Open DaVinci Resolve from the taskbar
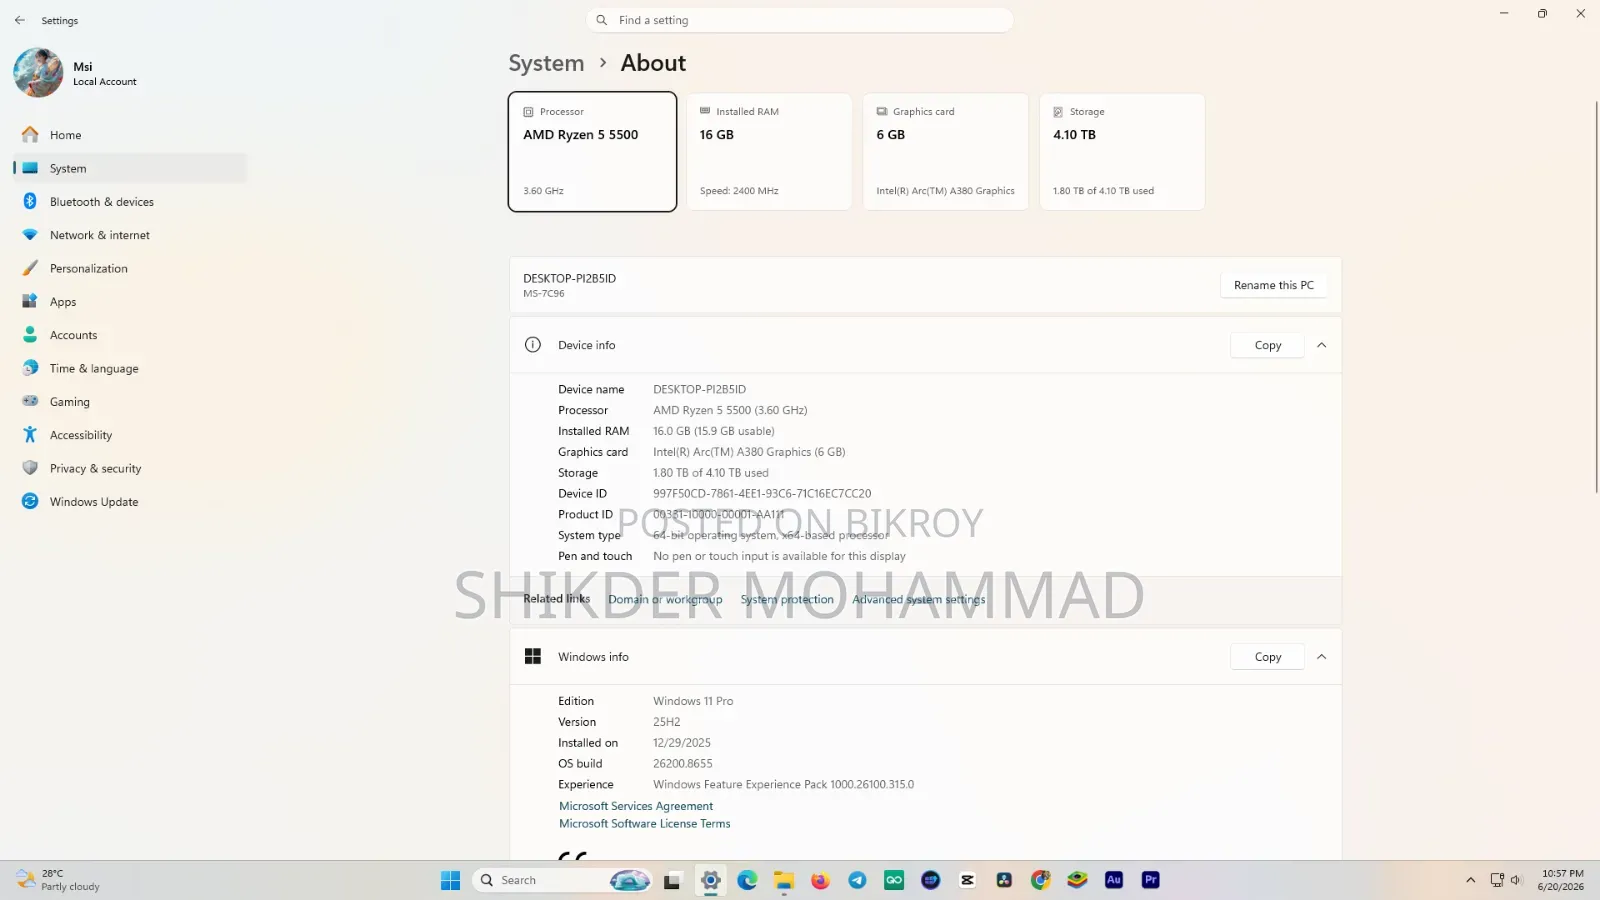 coord(1004,880)
